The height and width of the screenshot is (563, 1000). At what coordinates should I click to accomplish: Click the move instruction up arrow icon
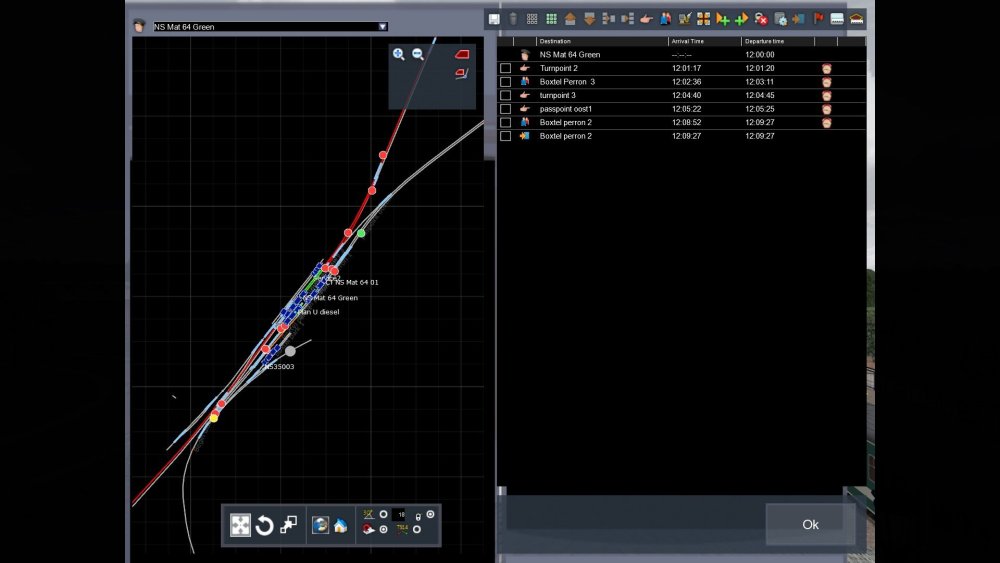pos(570,19)
